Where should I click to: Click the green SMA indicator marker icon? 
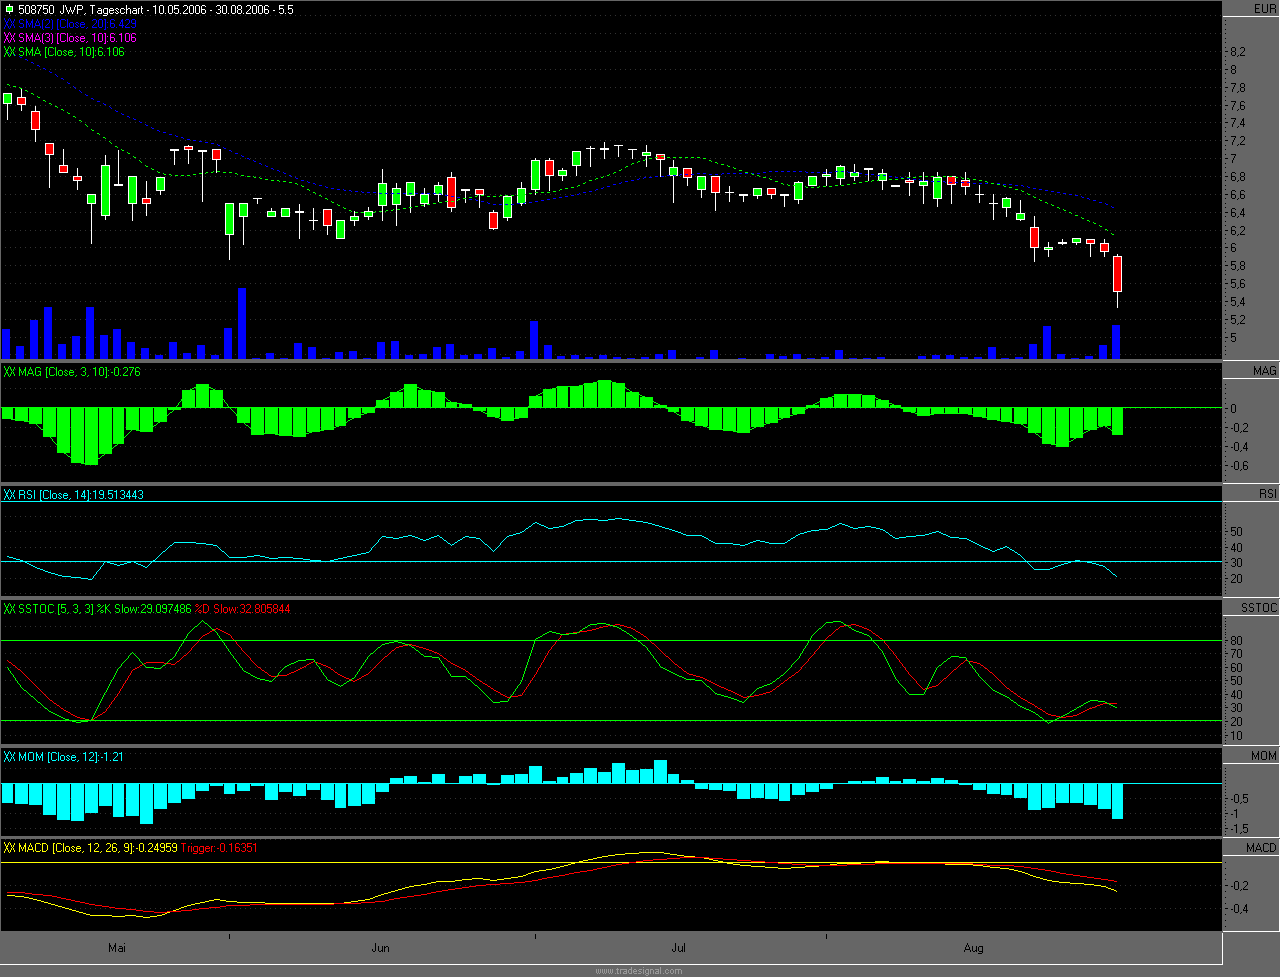tap(9, 51)
